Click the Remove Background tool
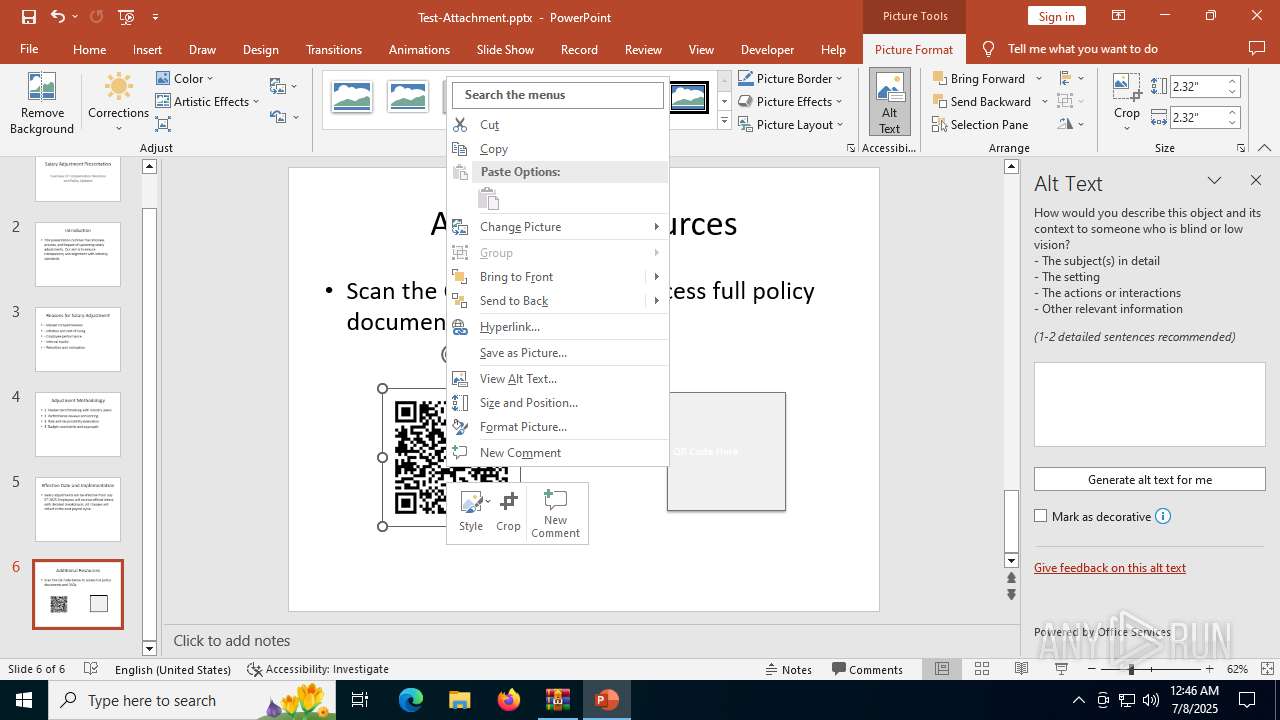Screen dimensions: 1280x720 pyautogui.click(x=42, y=103)
